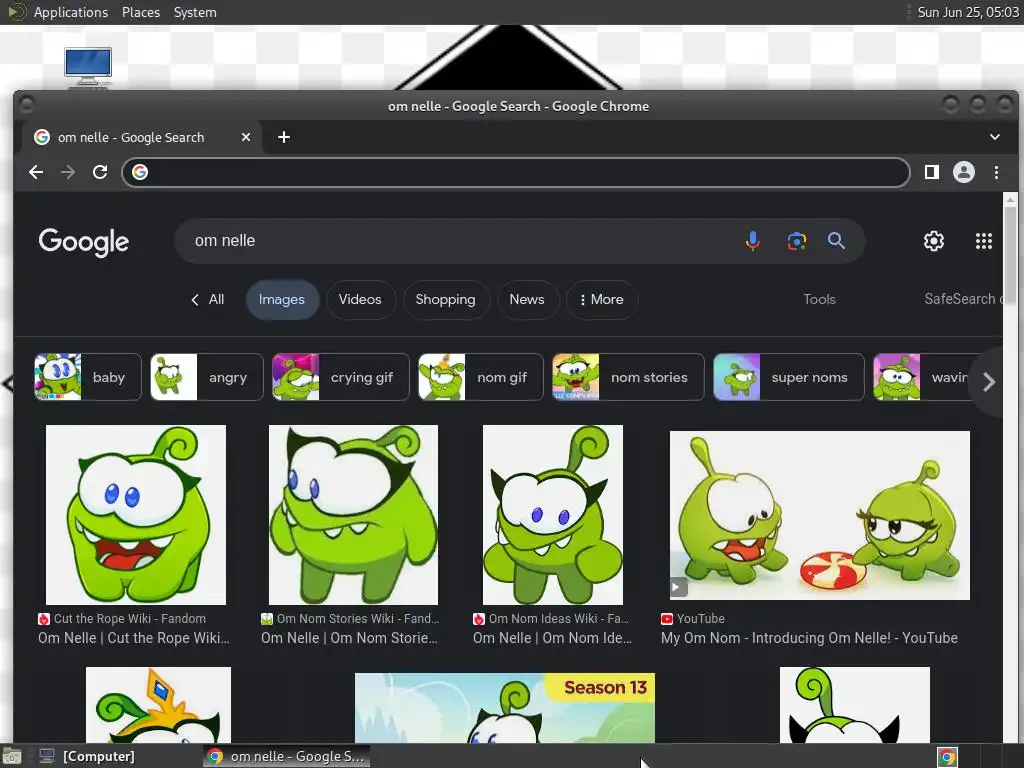Open the Places menu

141,12
